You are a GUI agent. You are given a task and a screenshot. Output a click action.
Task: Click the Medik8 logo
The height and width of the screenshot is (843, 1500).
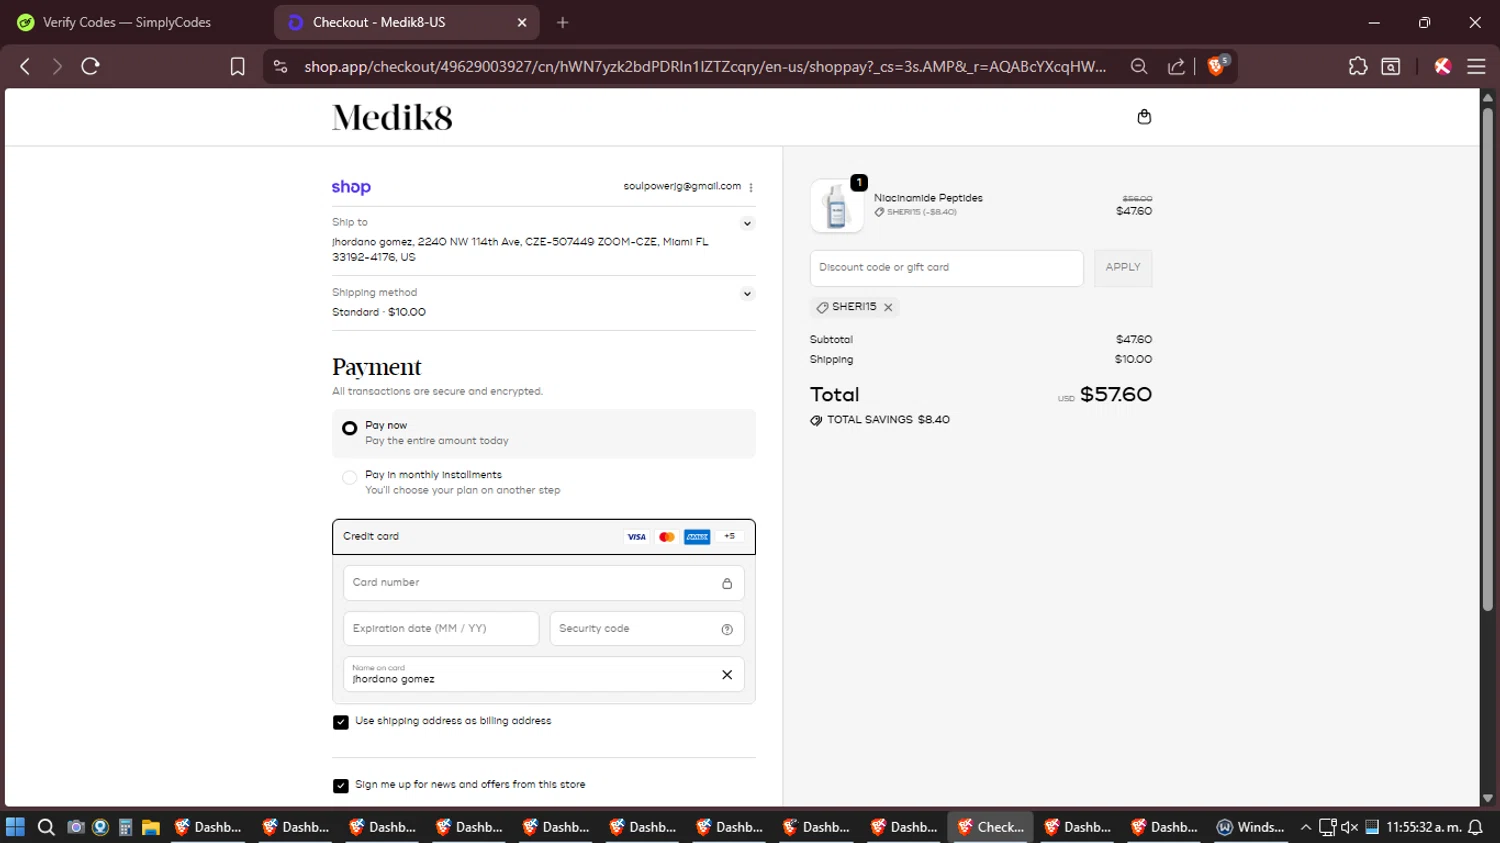point(392,118)
